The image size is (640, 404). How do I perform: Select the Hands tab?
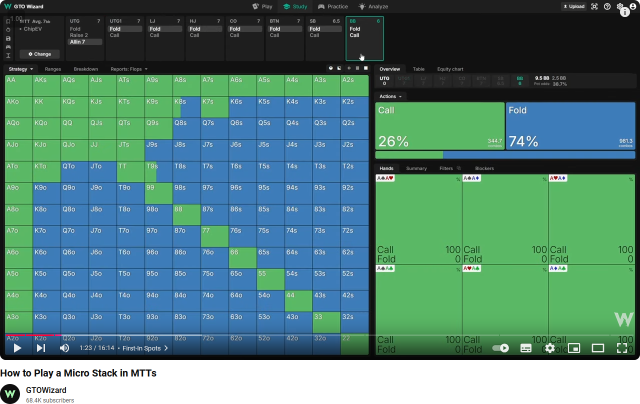(386, 168)
